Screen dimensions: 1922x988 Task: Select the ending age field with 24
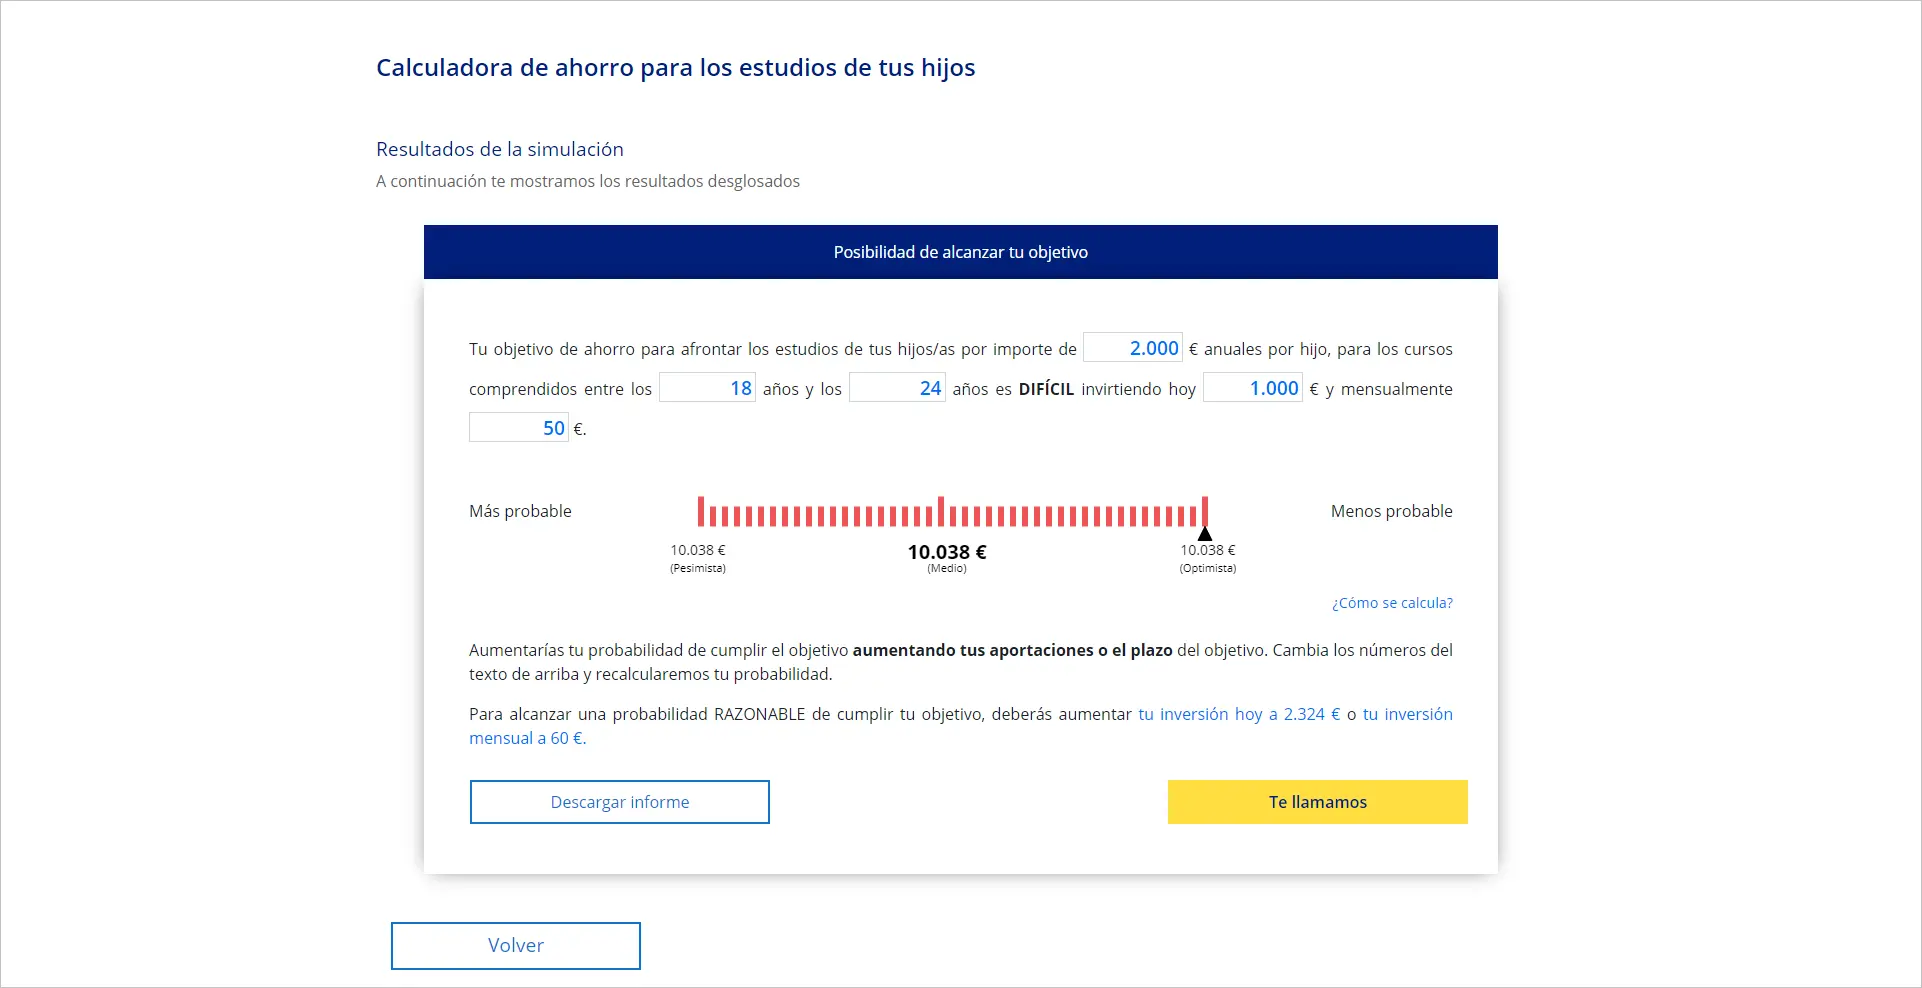[x=897, y=388]
